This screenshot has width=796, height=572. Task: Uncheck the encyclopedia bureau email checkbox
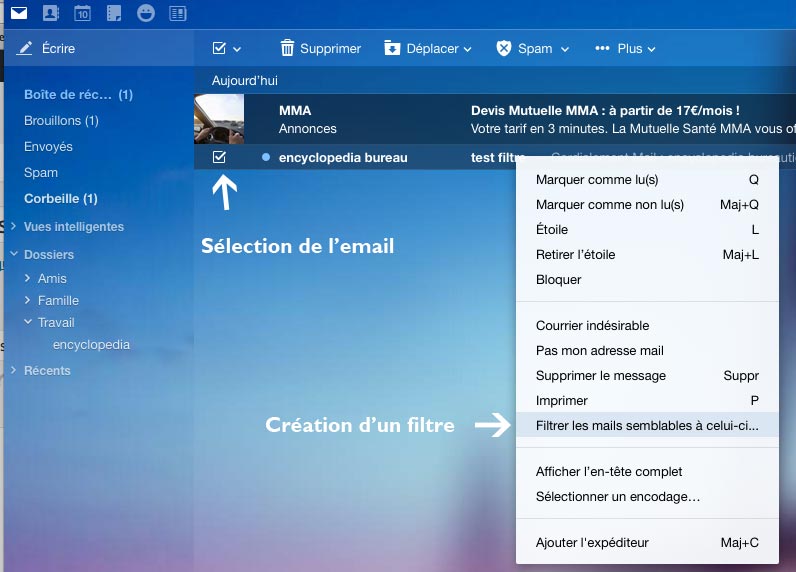coord(220,157)
